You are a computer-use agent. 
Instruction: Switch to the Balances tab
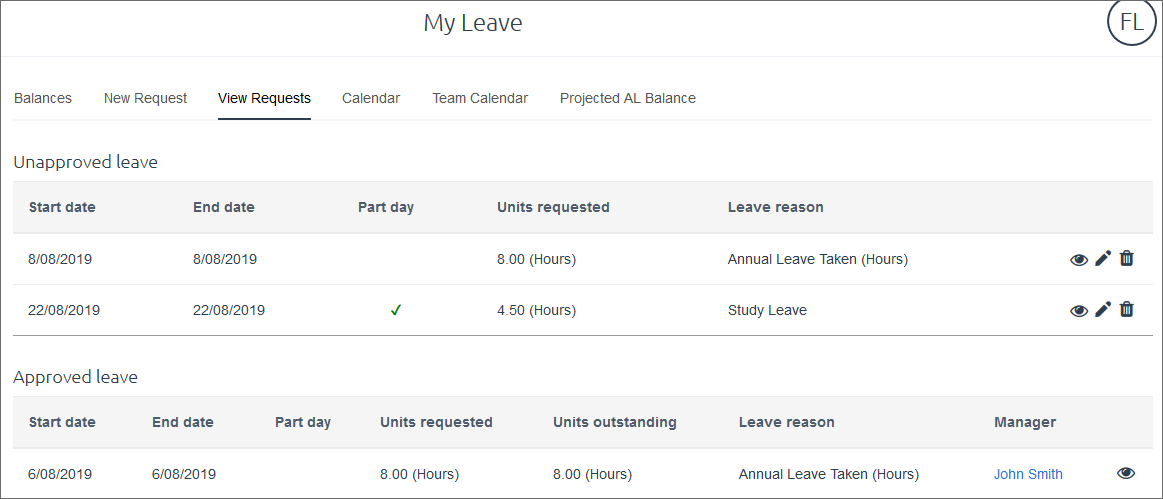point(43,98)
